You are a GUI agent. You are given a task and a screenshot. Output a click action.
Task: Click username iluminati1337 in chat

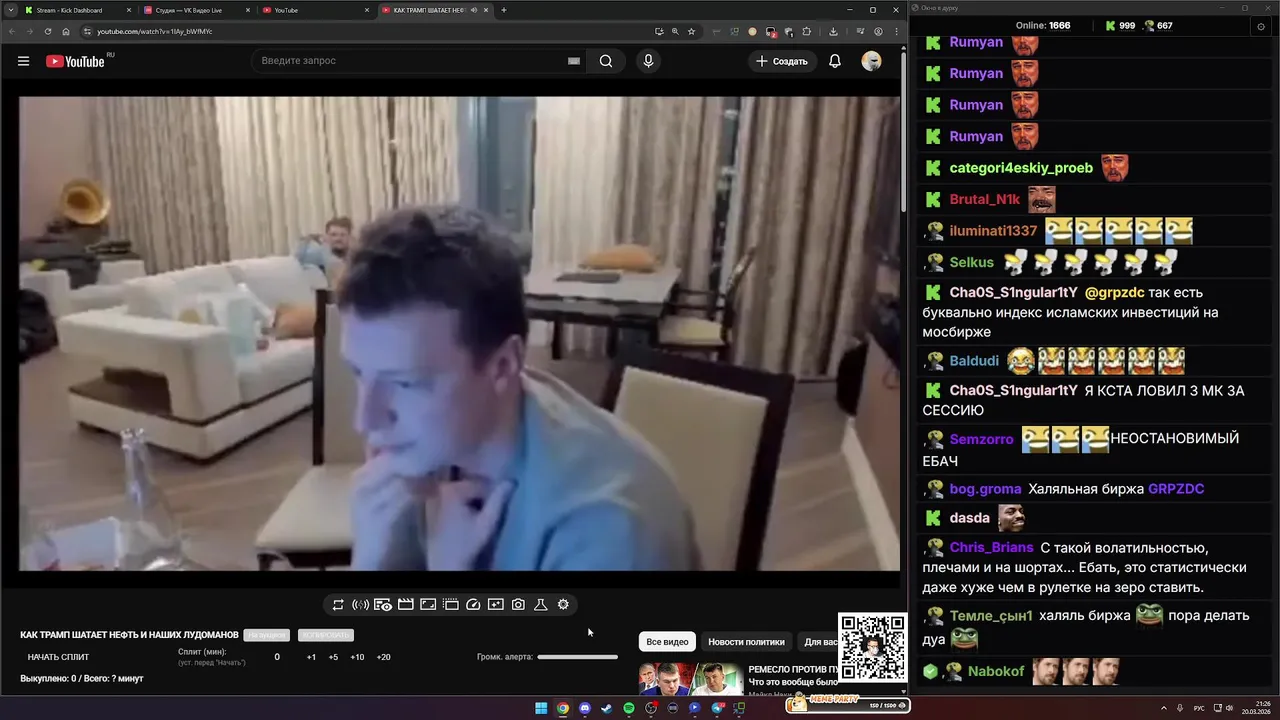click(993, 231)
